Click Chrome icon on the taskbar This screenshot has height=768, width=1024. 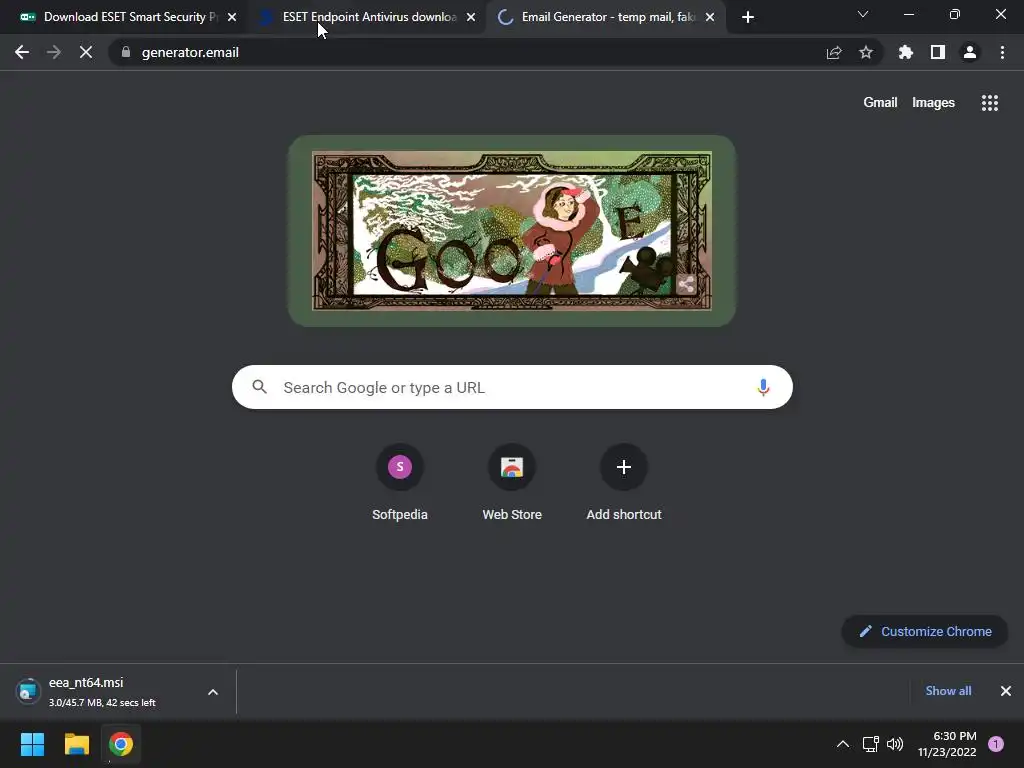[121, 744]
